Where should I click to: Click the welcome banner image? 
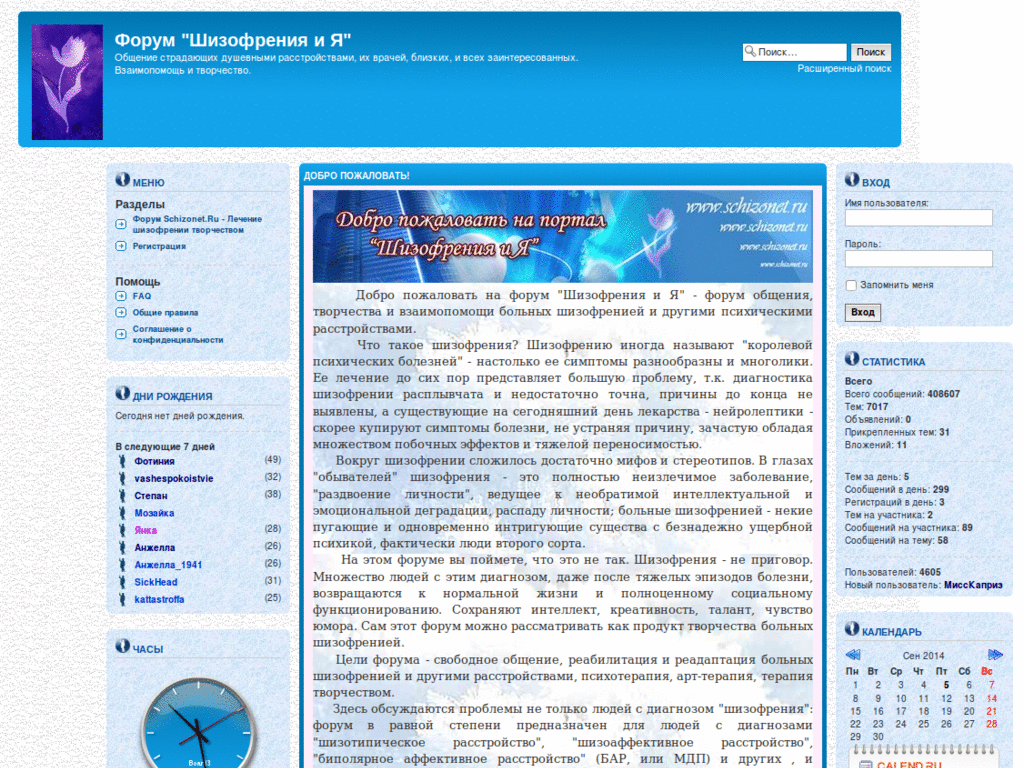click(562, 236)
